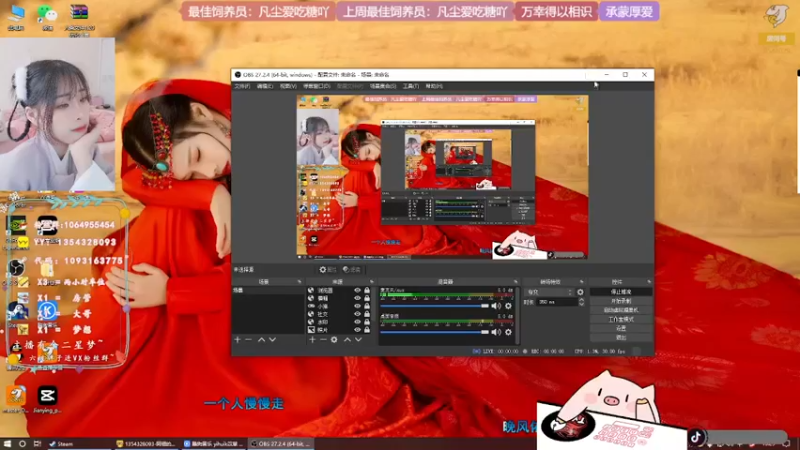Open the 帮助(H) menu in OBS
800x450 pixels.
[434, 86]
